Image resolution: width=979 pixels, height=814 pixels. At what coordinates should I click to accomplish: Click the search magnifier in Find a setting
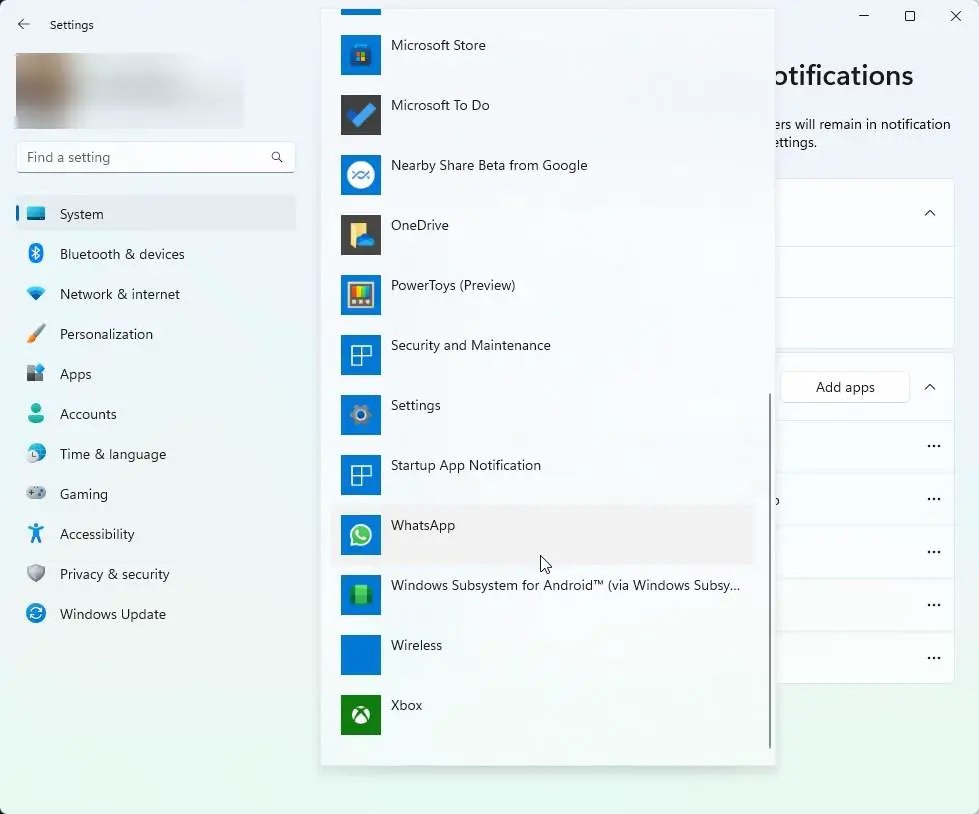pyautogui.click(x=277, y=157)
